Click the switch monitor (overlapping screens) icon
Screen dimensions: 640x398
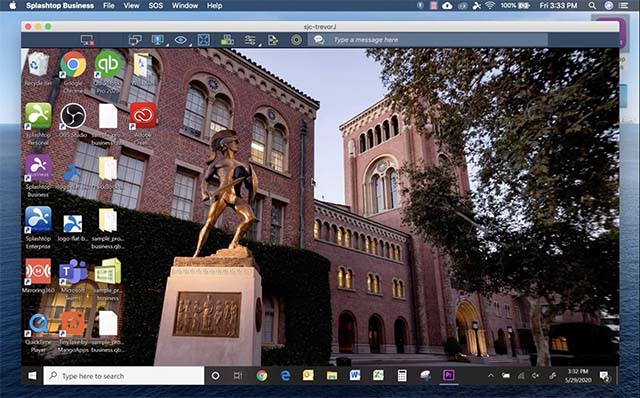click(135, 40)
